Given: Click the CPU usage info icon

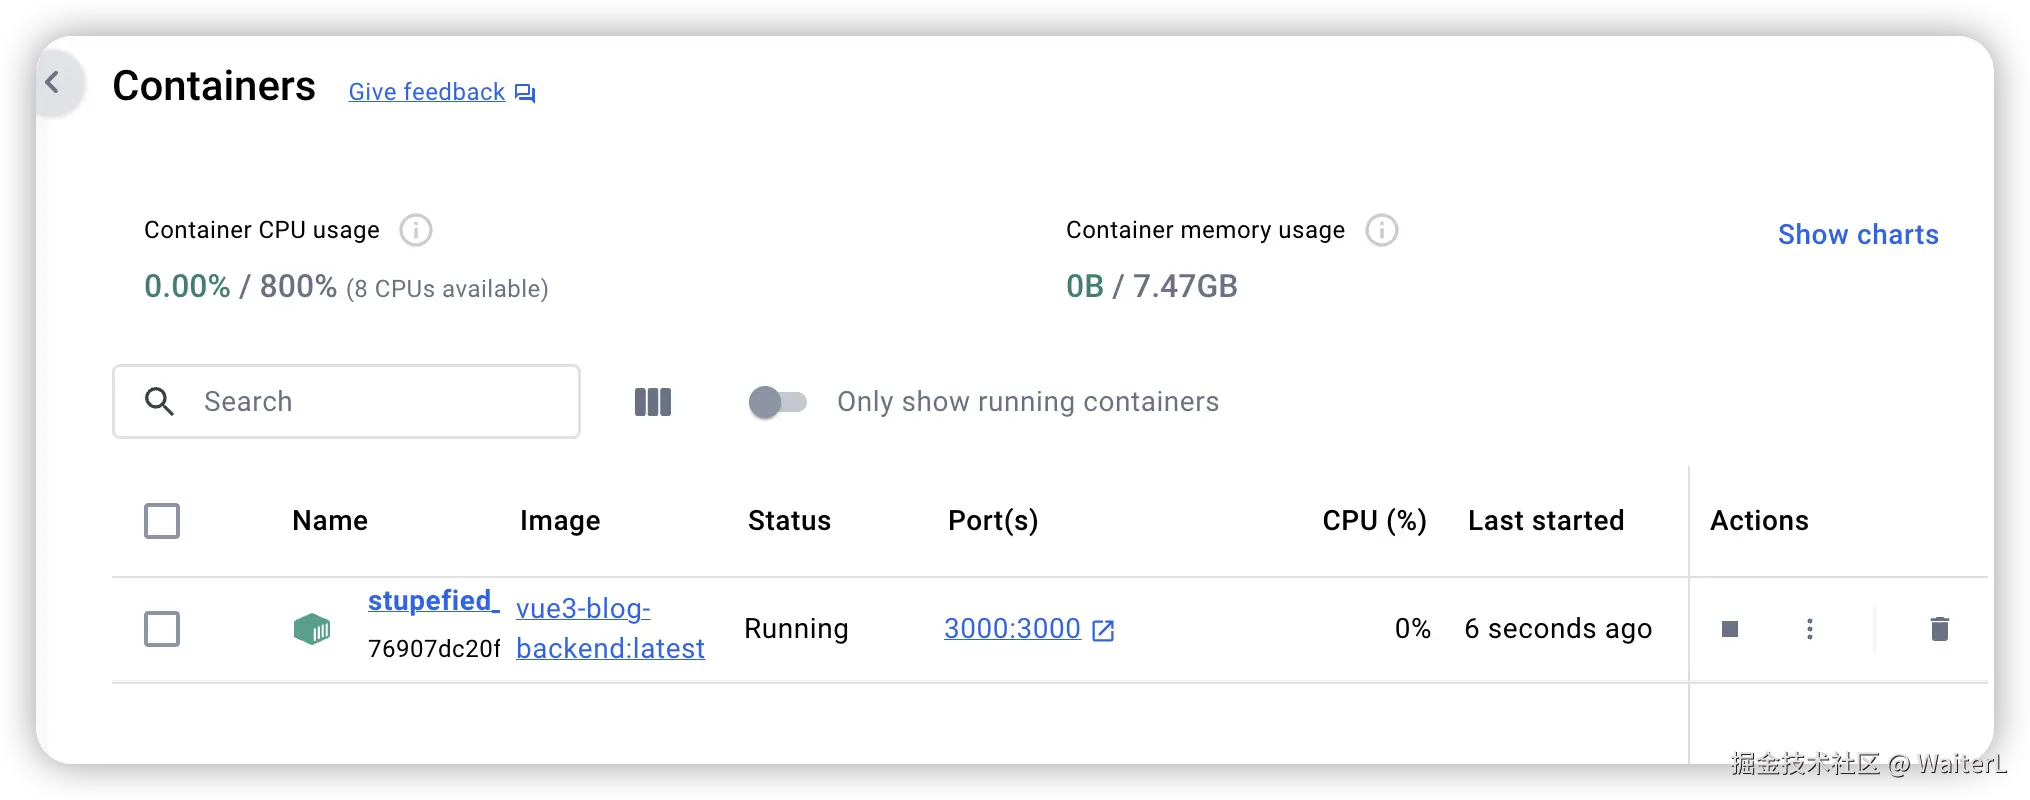Looking at the screenshot, I should tap(416, 230).
